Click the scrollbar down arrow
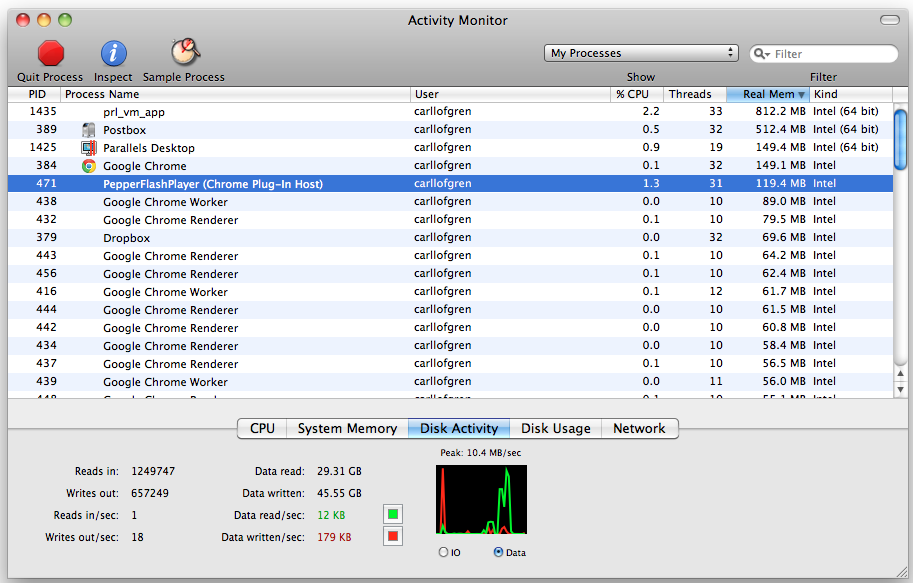Screen dimensions: 913x583 coord(900,390)
